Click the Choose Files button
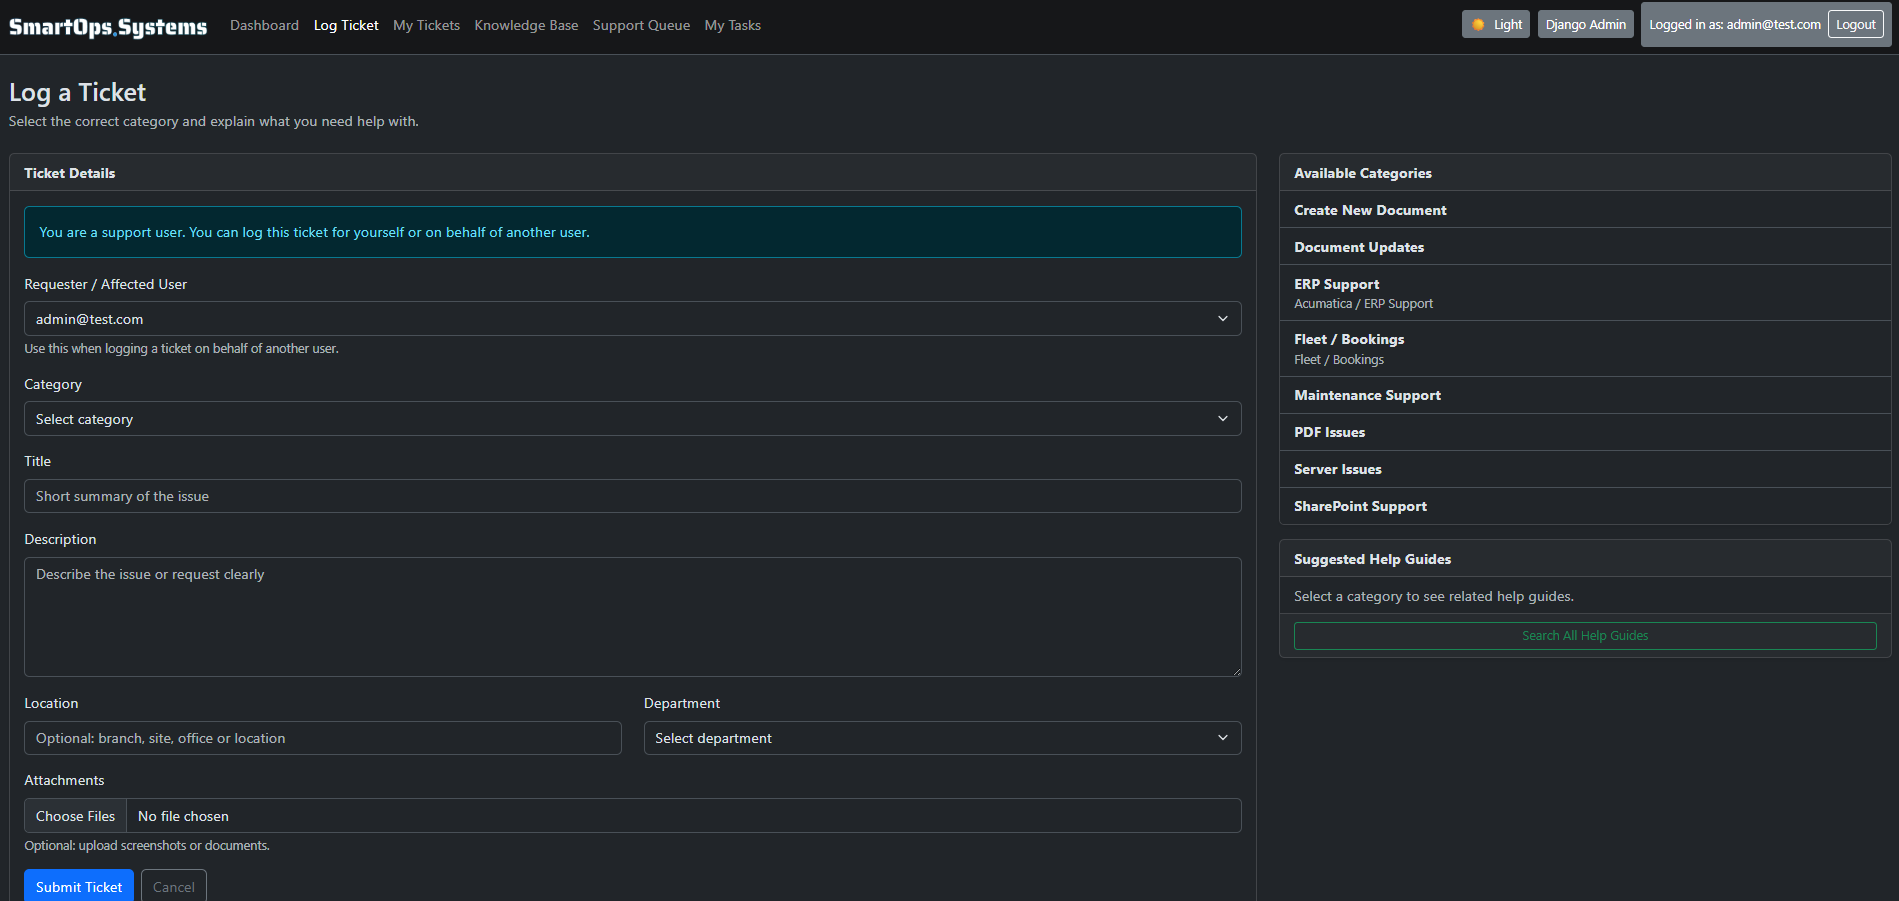 (76, 816)
